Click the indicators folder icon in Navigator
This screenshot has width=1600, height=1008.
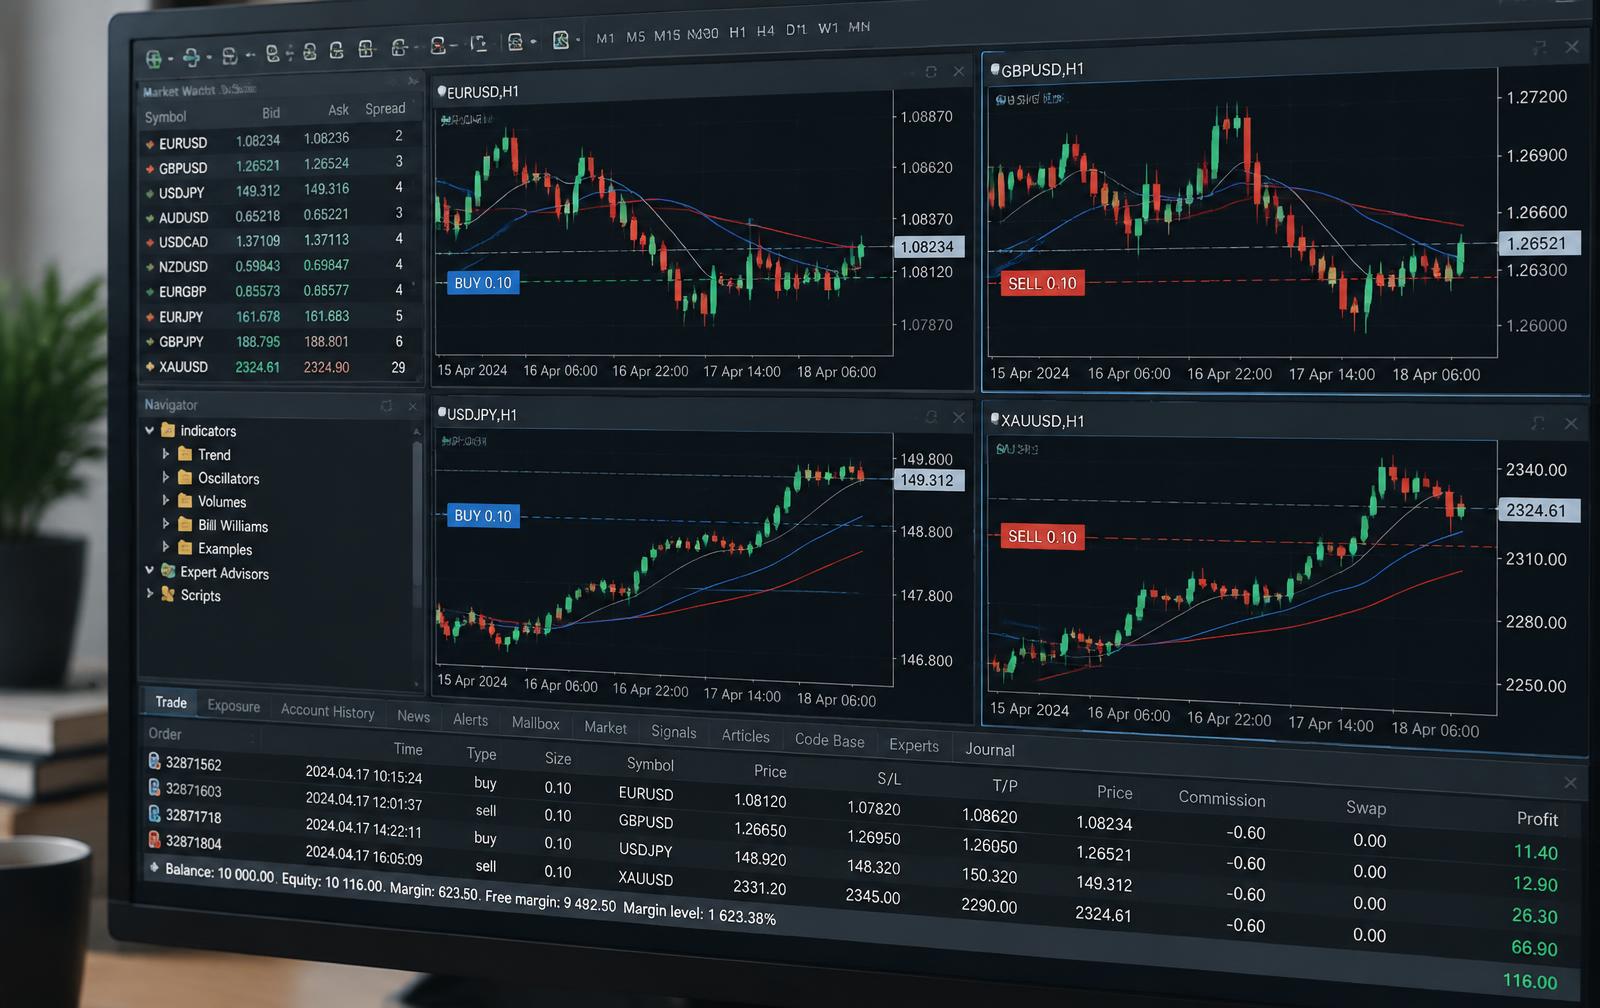pos(168,430)
